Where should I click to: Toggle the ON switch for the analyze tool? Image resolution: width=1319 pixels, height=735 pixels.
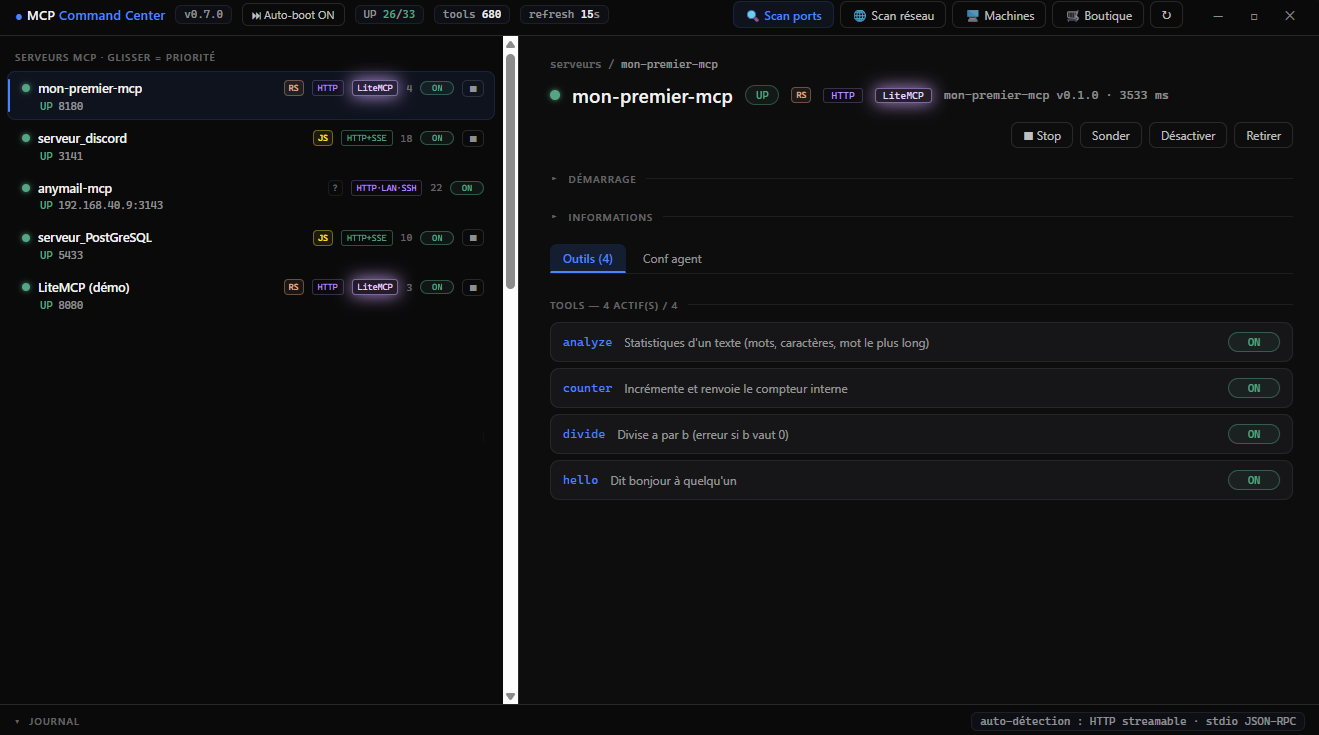[x=1254, y=342]
